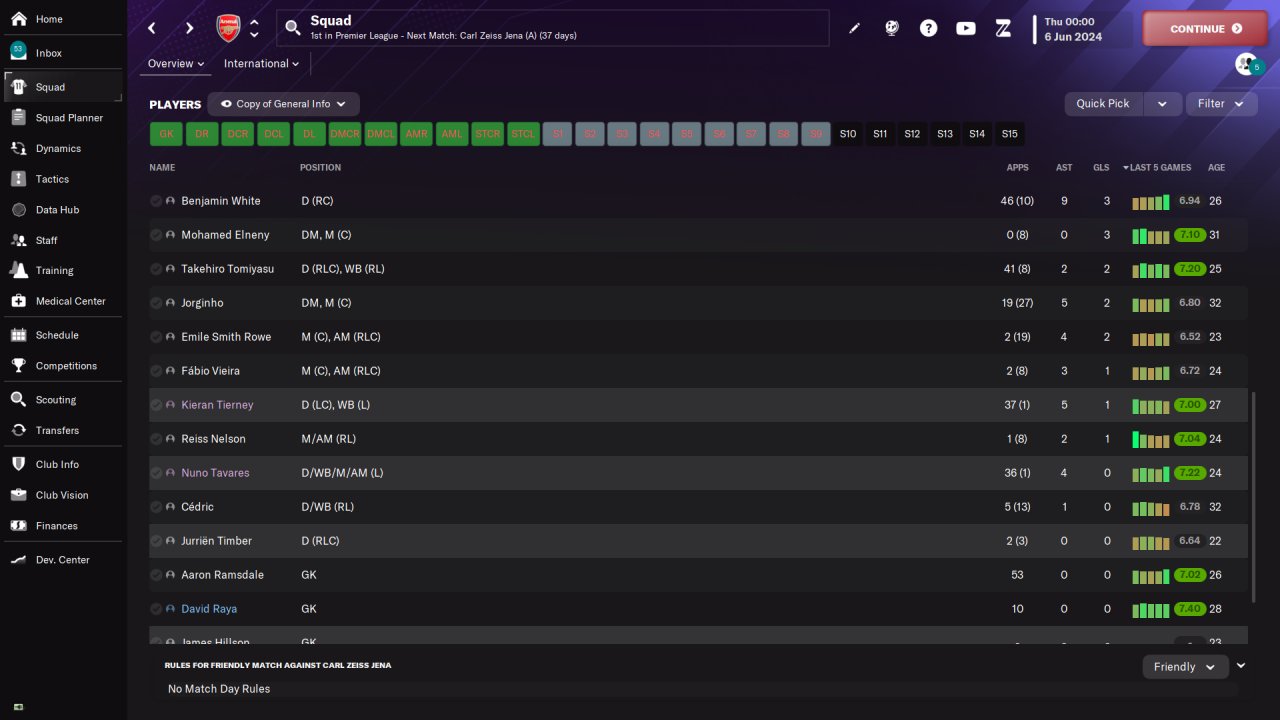Select the DMCR position slot

344,134
